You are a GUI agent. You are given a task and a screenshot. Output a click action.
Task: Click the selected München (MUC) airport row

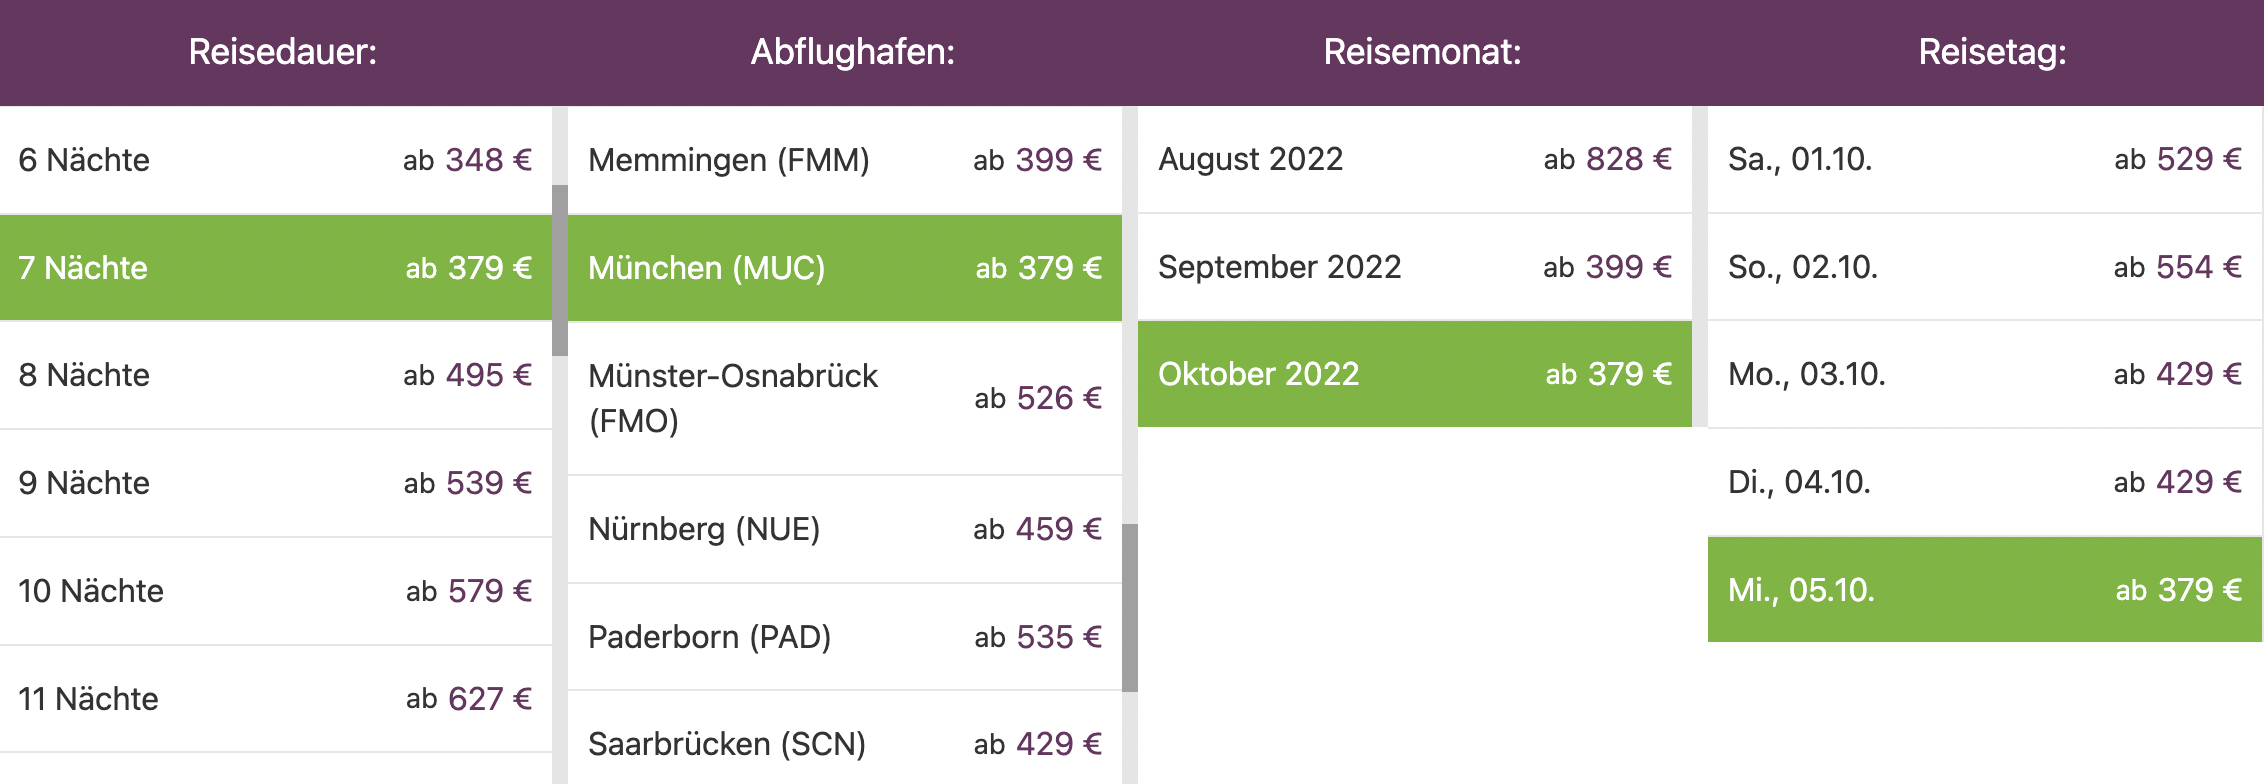(845, 268)
